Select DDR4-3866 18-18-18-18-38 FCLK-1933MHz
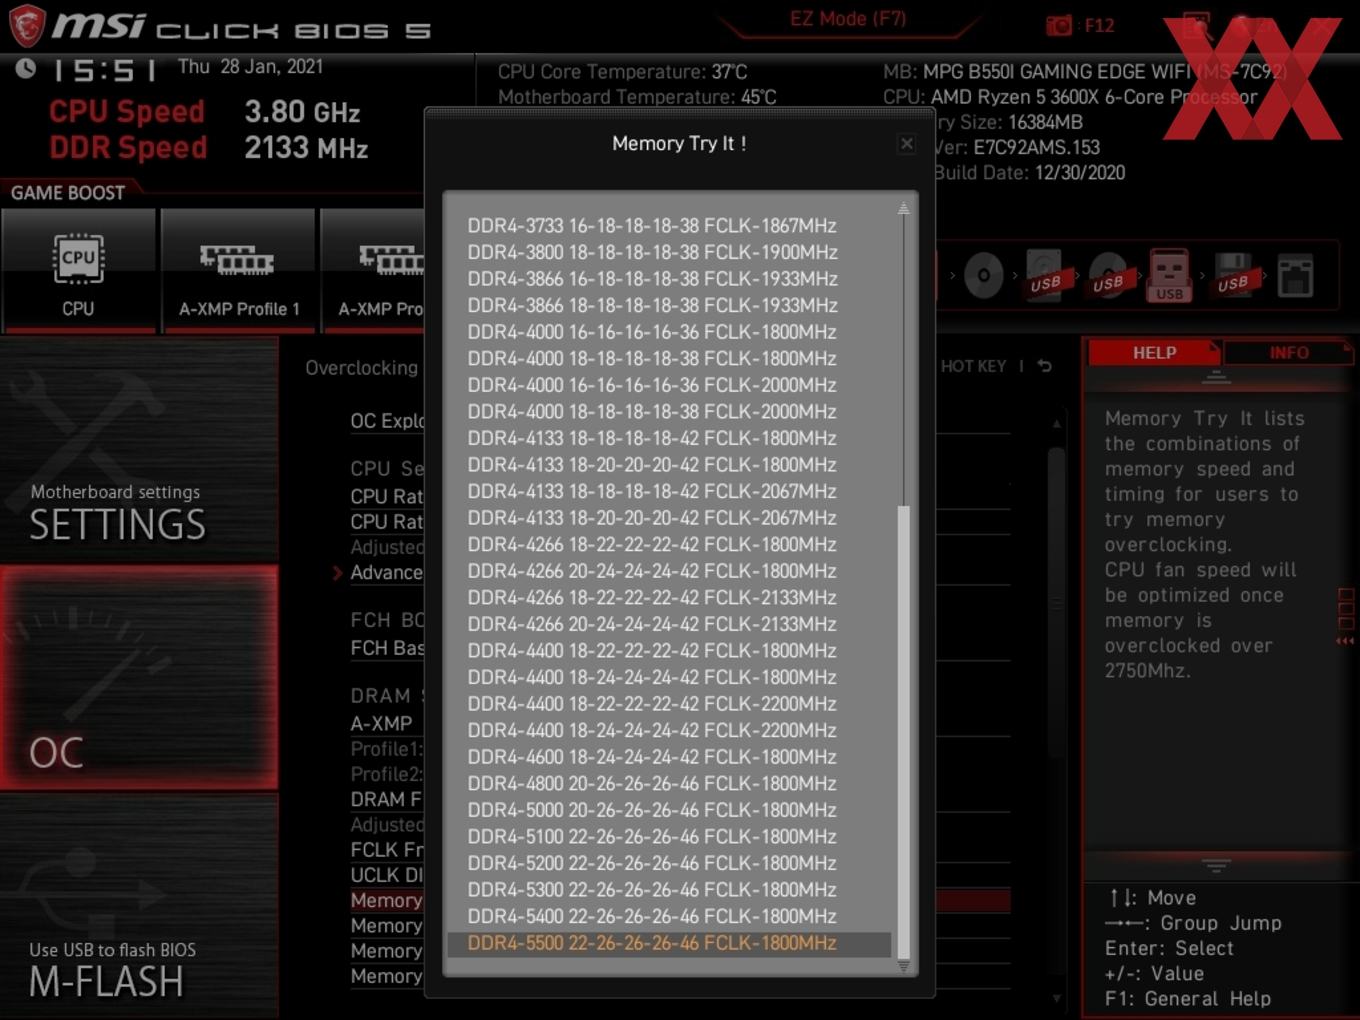 click(652, 305)
